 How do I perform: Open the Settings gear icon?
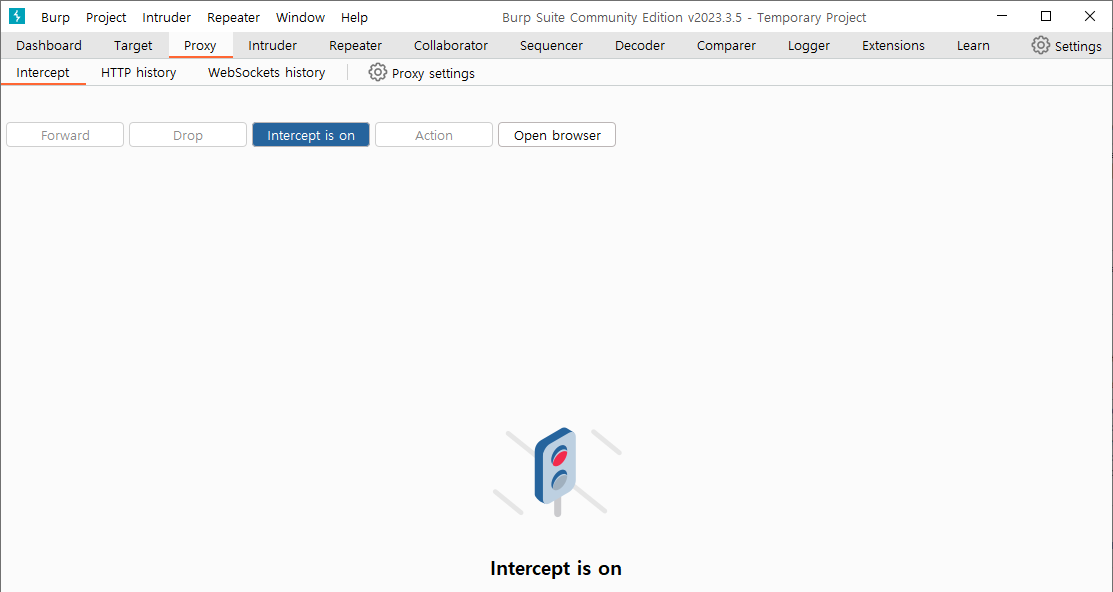[1041, 45]
